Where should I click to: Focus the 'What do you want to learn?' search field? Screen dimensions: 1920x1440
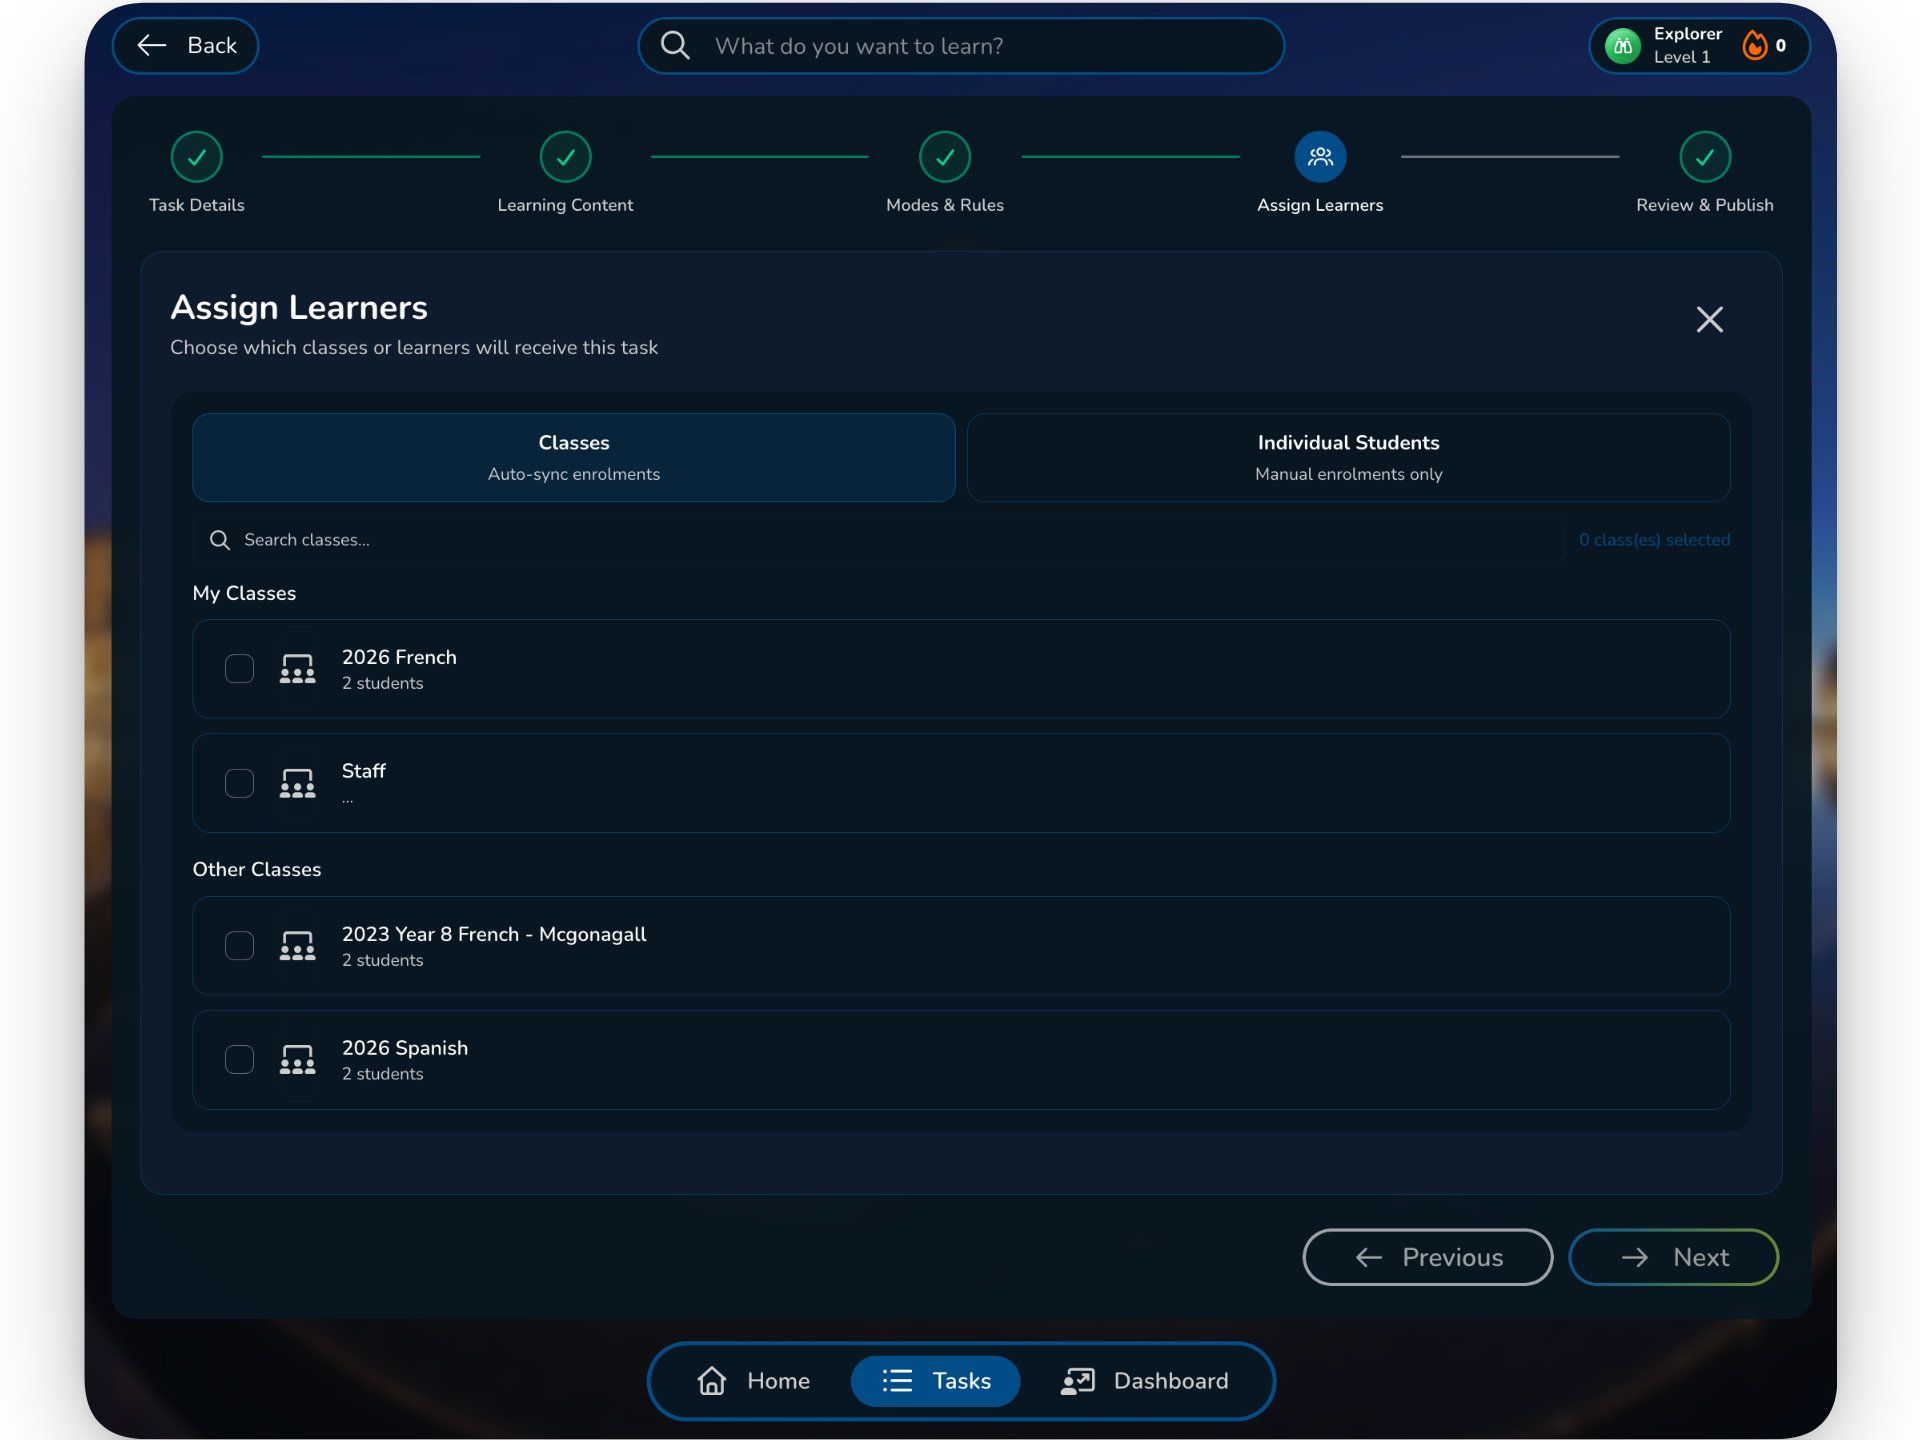[x=961, y=46]
